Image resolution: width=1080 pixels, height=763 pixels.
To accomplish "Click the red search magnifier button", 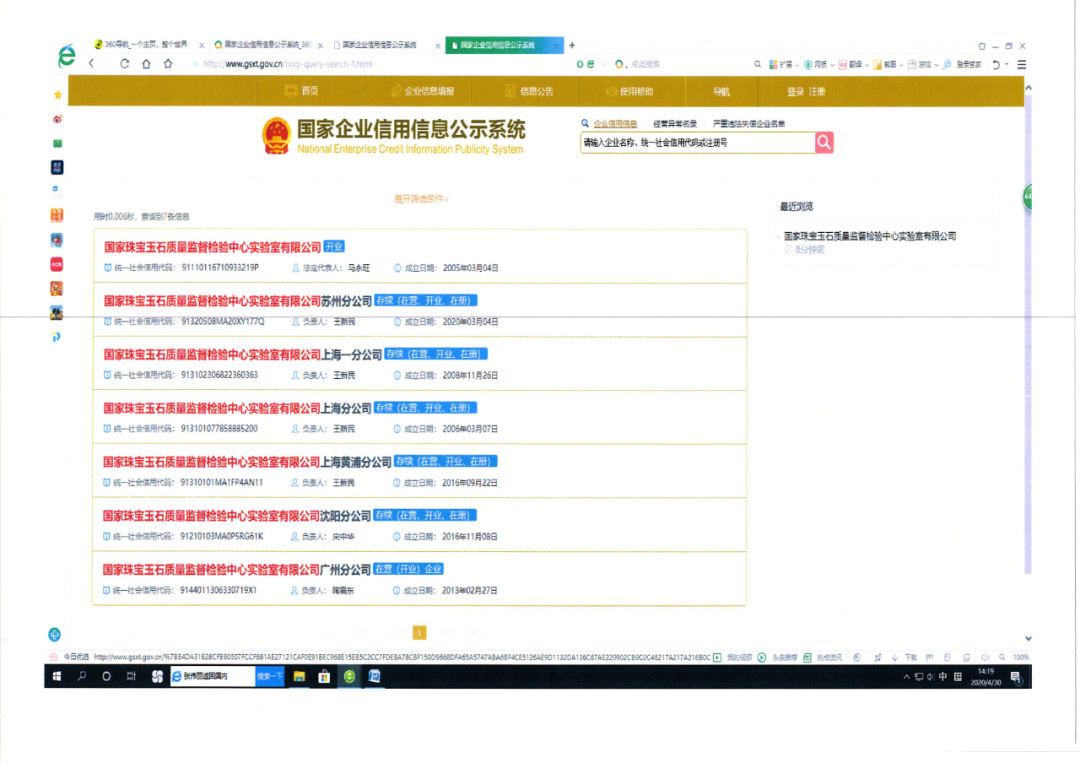I will pos(824,143).
